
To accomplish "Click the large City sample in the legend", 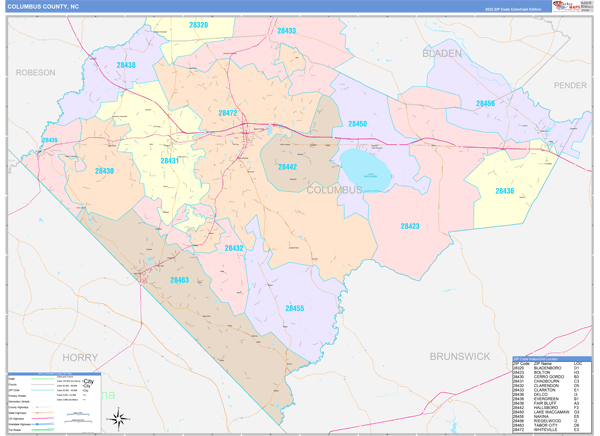I will coord(87,383).
